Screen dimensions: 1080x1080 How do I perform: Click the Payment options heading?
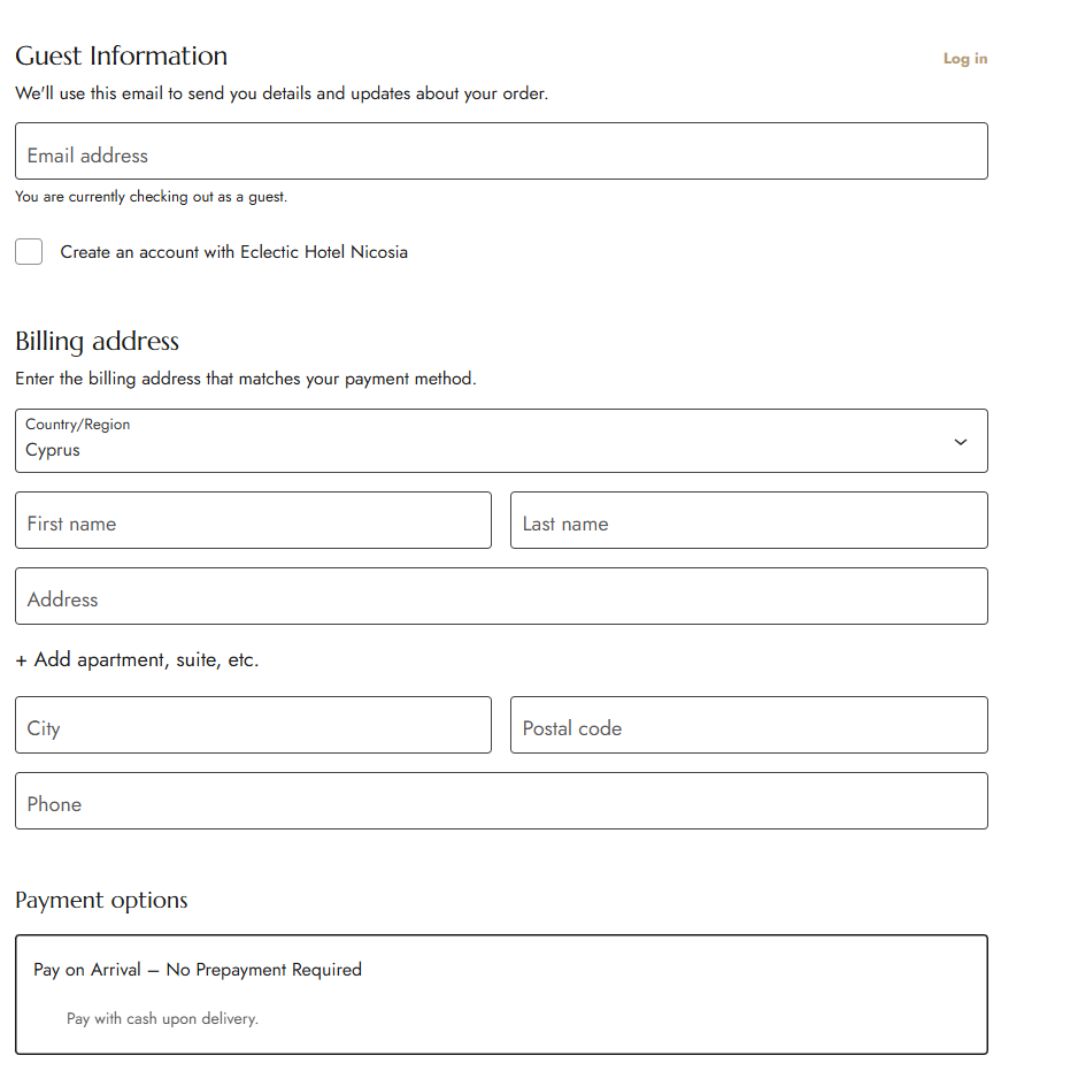[x=101, y=900]
